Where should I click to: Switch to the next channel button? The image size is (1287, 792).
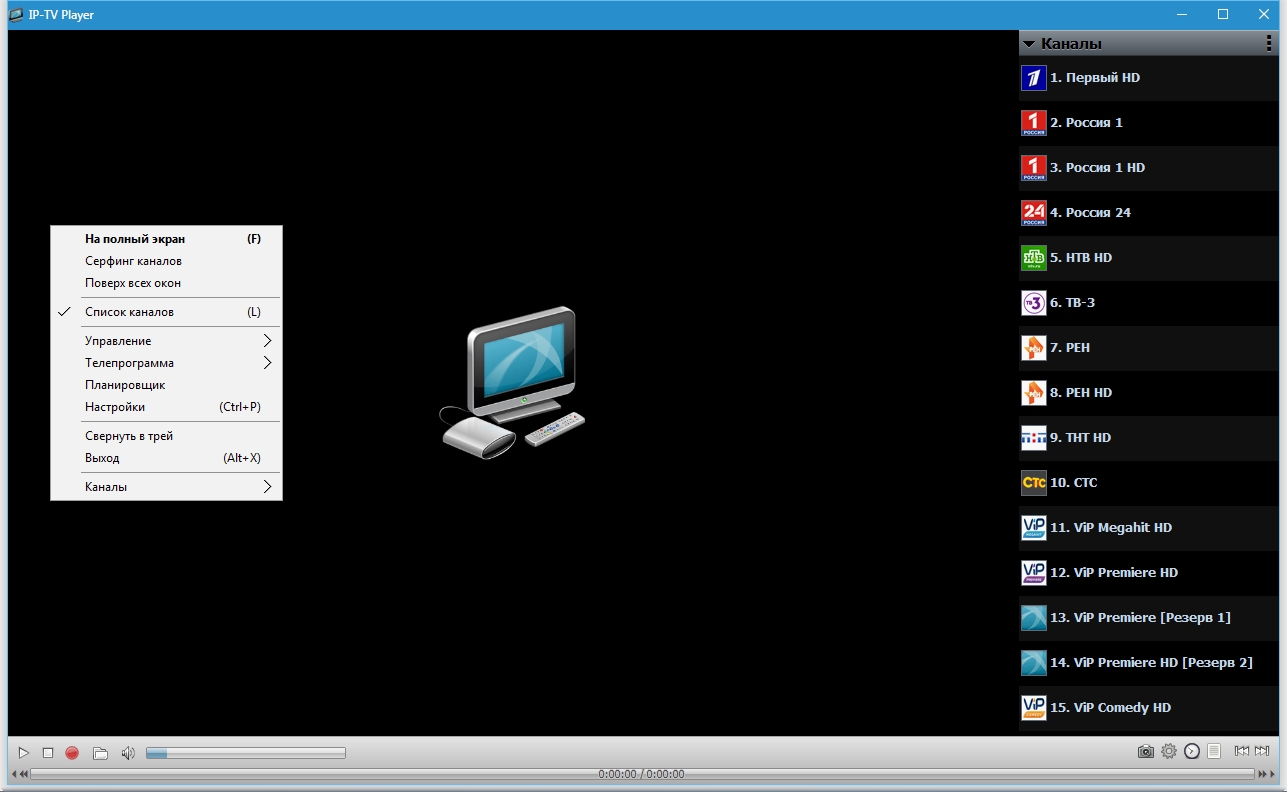coord(1262,752)
